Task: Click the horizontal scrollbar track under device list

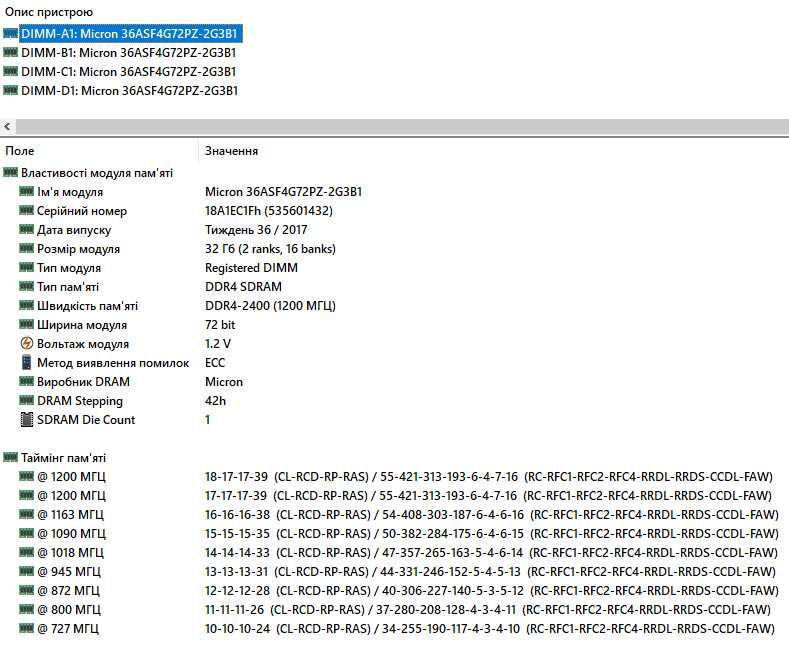Action: (402, 126)
